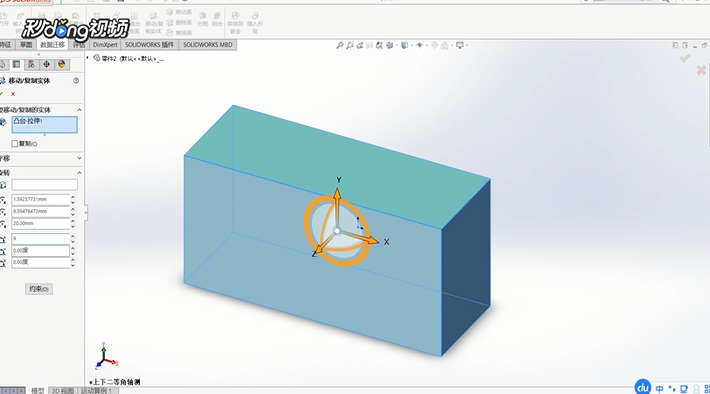Click the Previous View icon
The height and width of the screenshot is (394, 710).
[360, 45]
